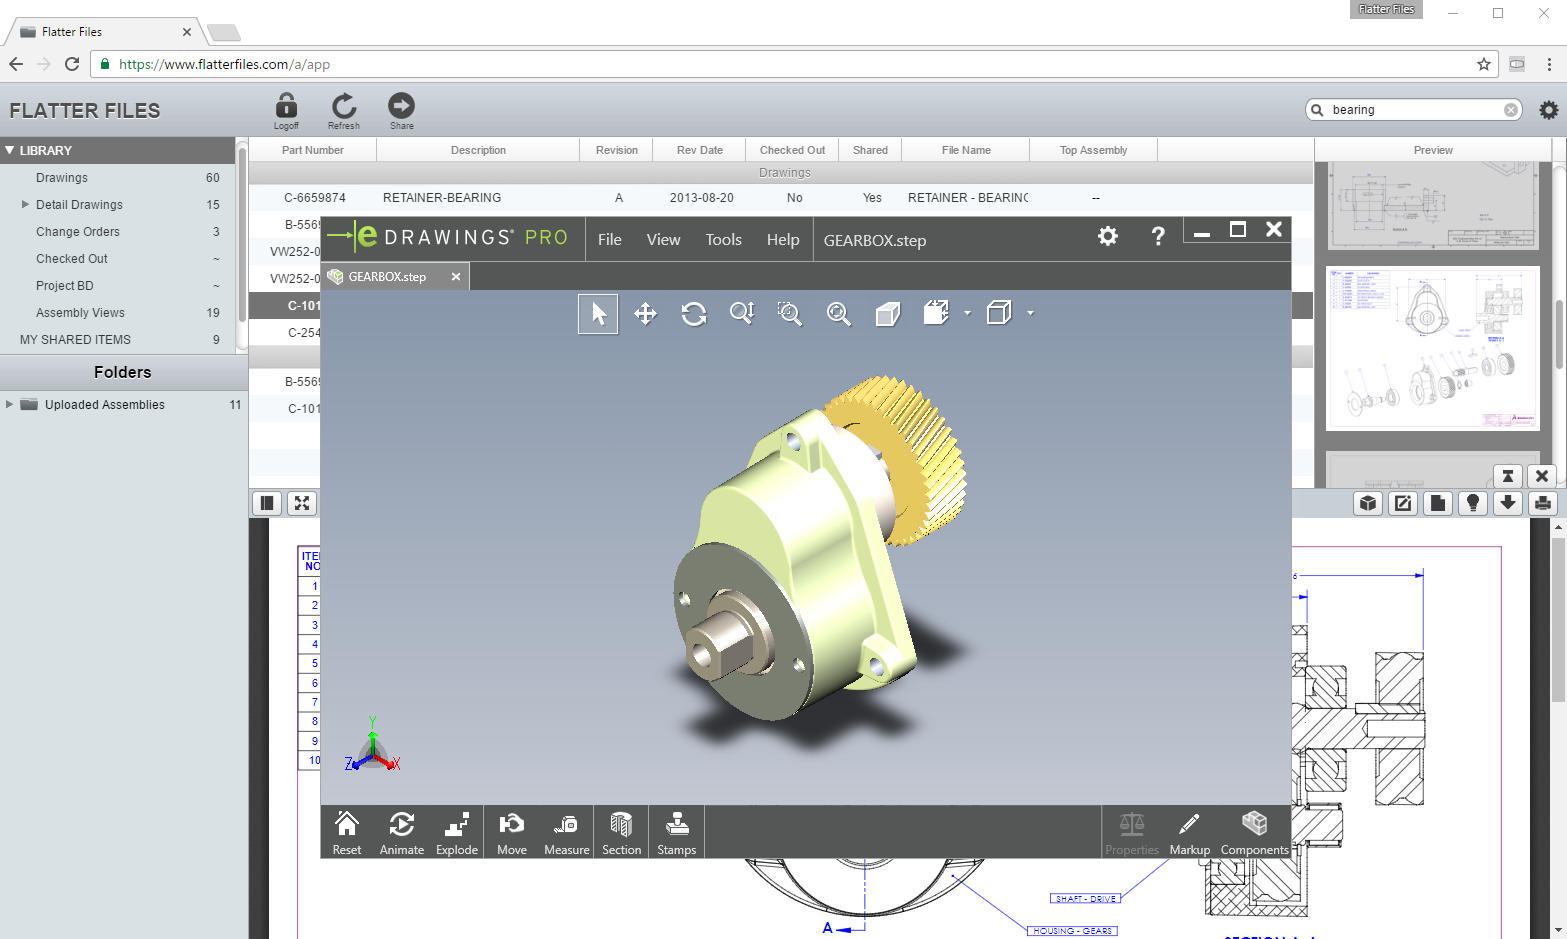1567x939 pixels.
Task: Open the Stamps tool
Action: click(677, 833)
